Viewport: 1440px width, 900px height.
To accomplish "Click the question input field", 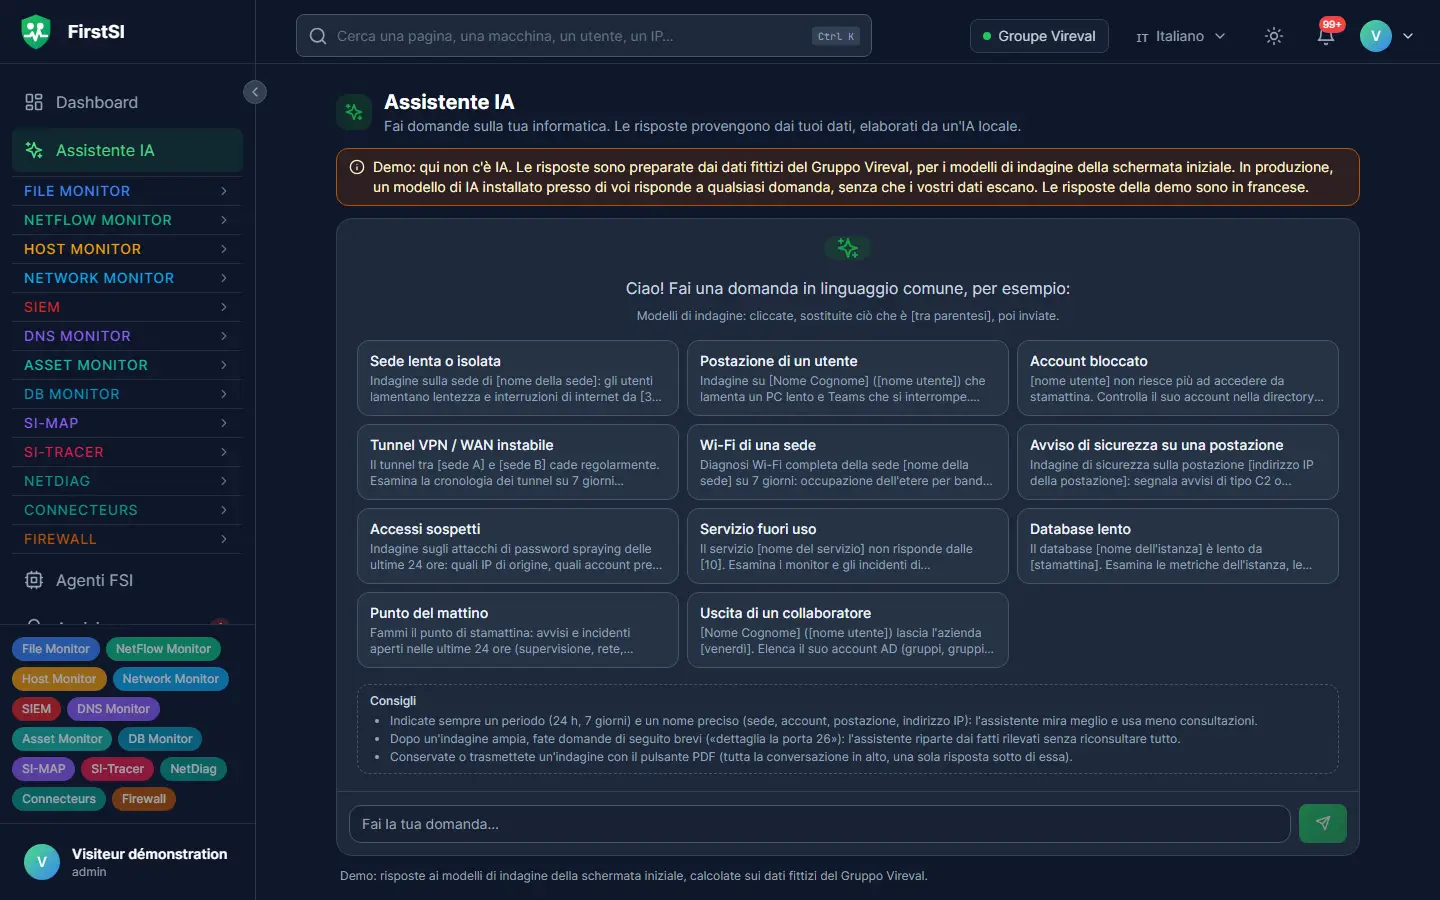I will tap(819, 824).
